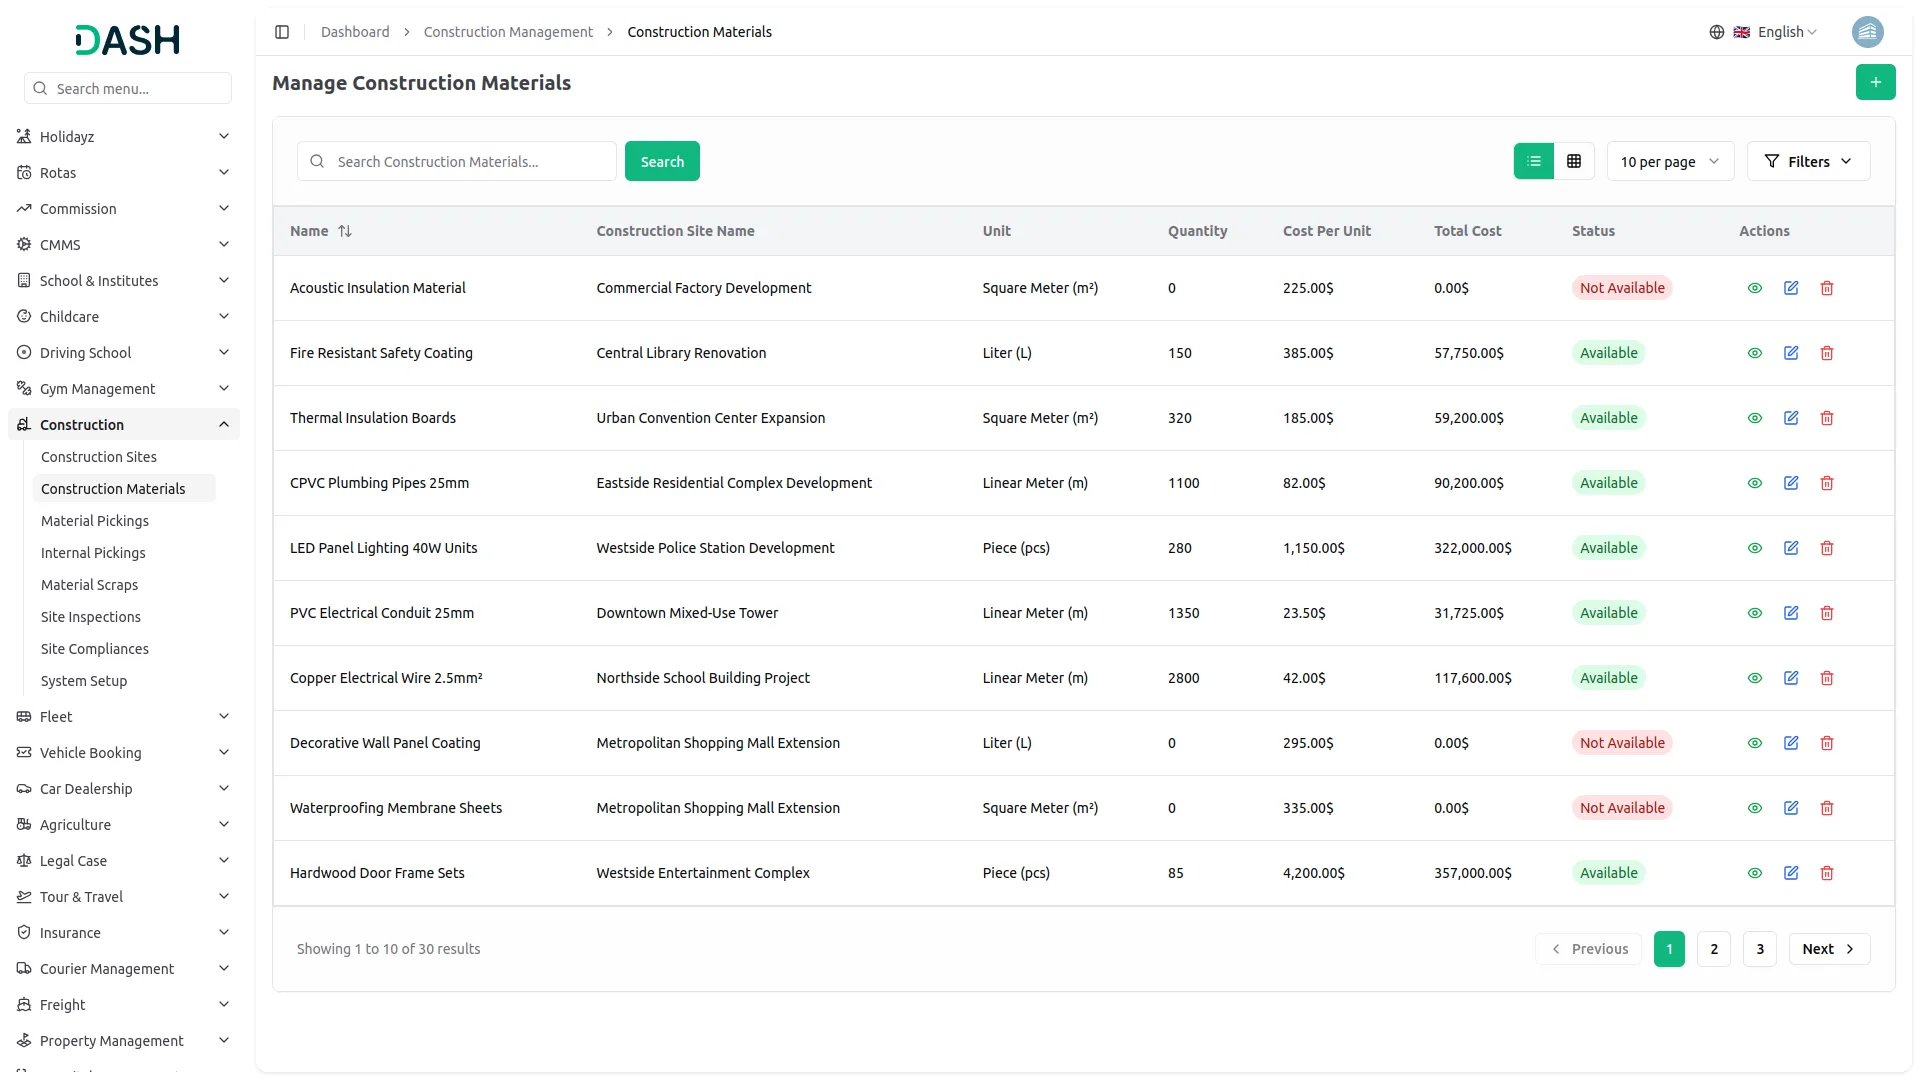Click the green add material plus button
Screen dimensions: 1920x1080
(x=1875, y=82)
